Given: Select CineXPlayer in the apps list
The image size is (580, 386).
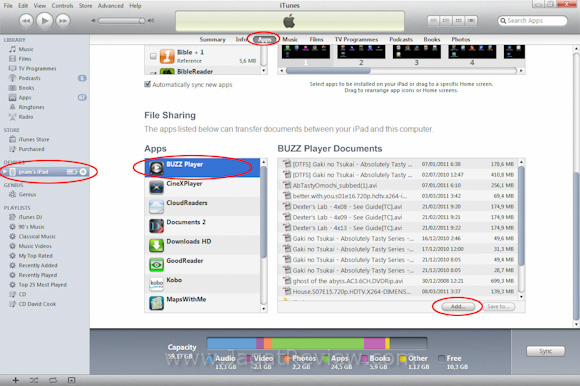Looking at the screenshot, I should 202,187.
